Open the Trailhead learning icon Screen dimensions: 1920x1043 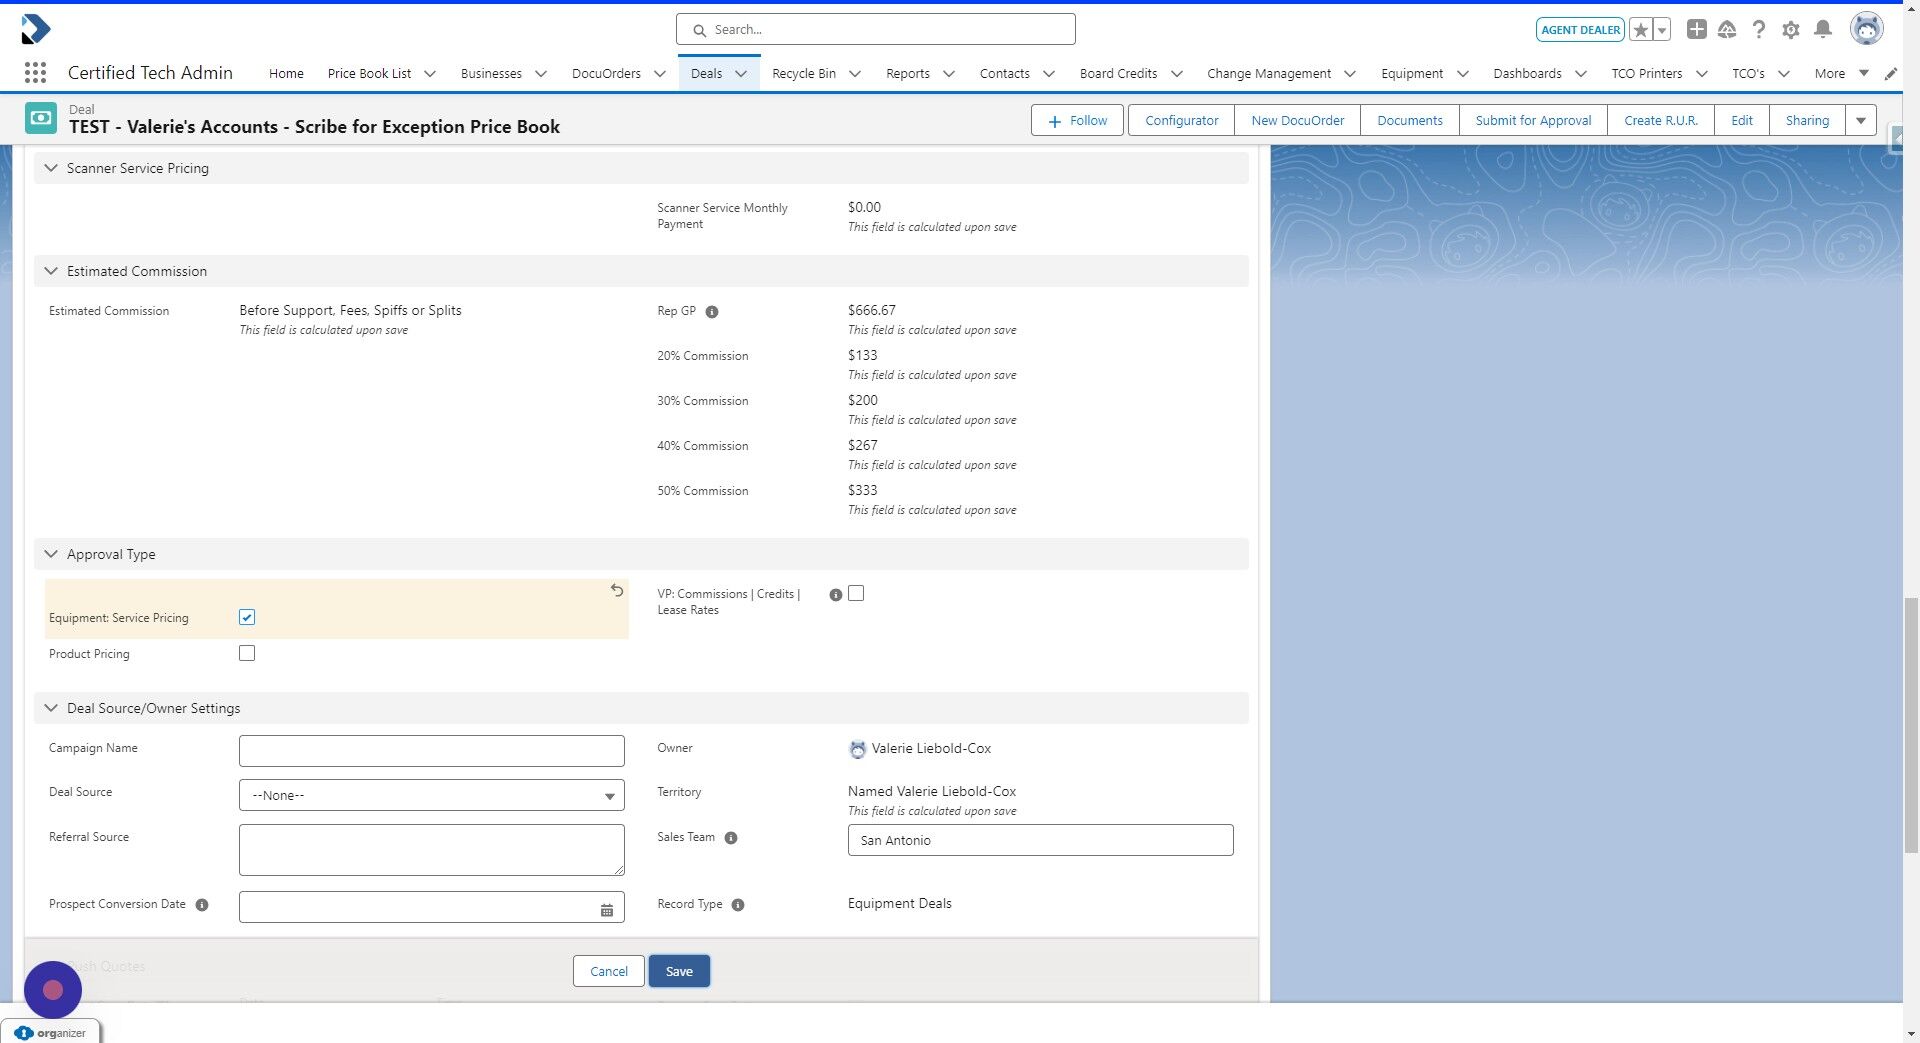coord(1727,29)
